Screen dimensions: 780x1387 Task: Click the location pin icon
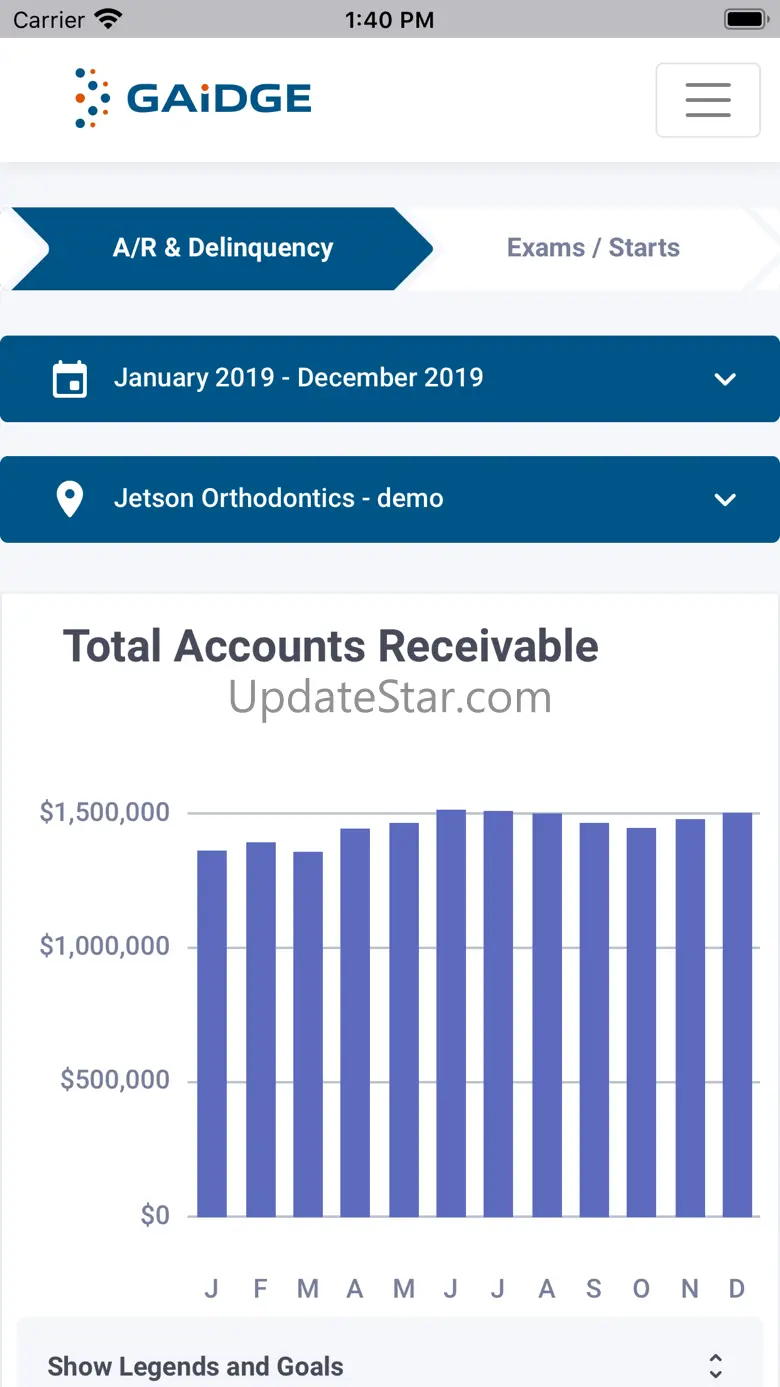[x=69, y=499]
